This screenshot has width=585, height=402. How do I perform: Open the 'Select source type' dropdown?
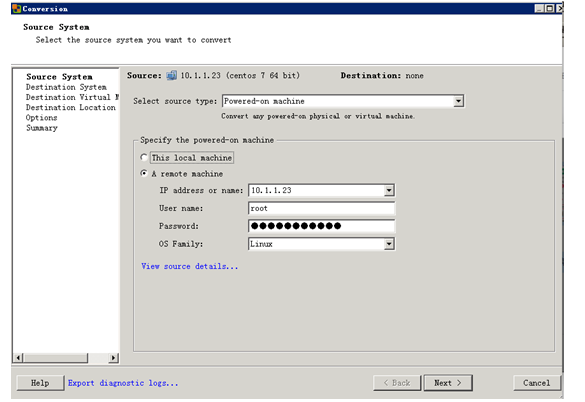[458, 101]
